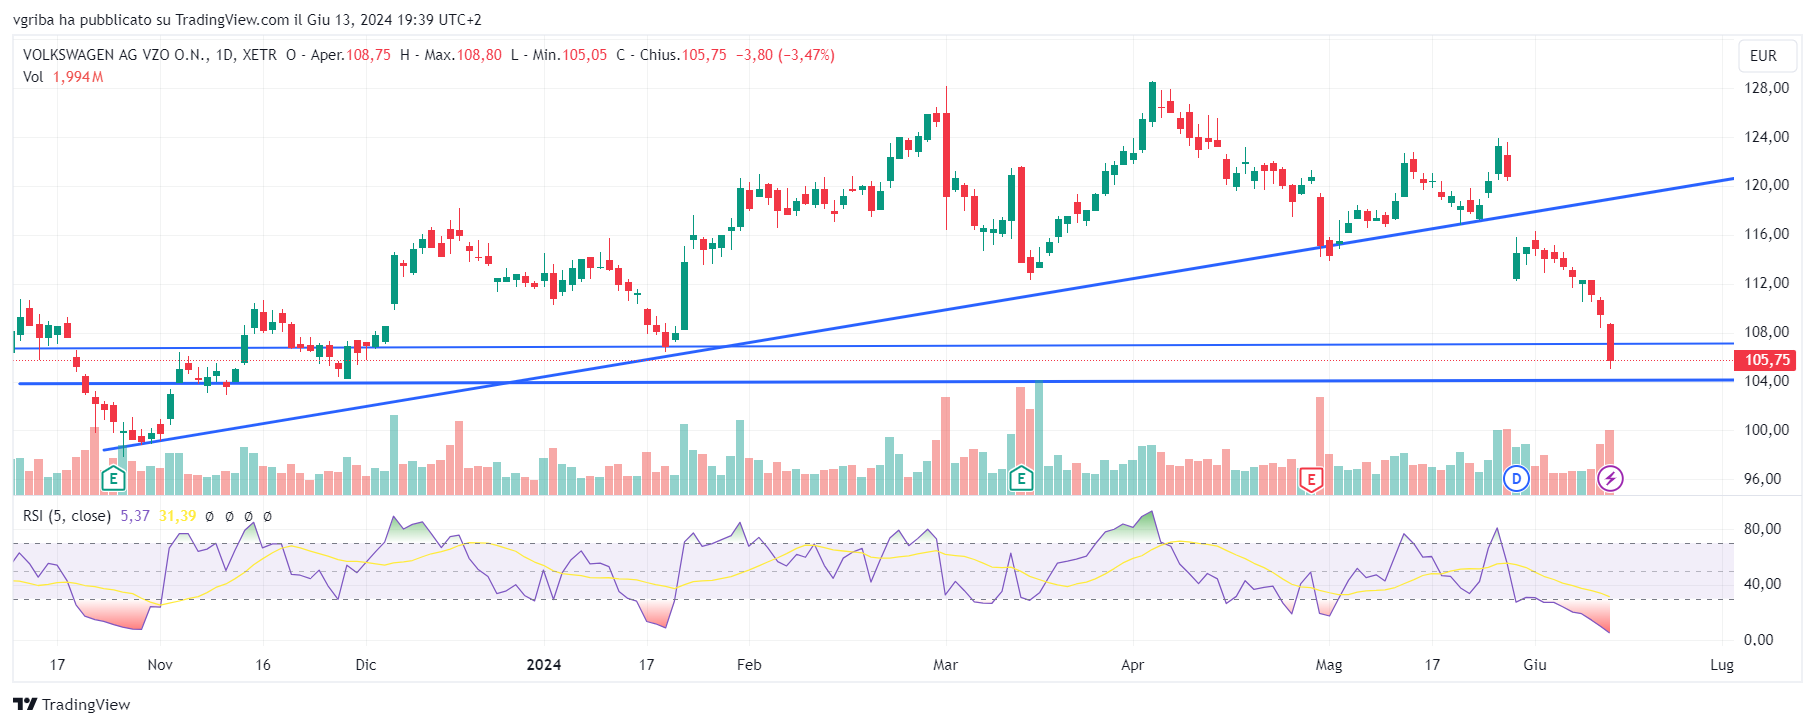Click the bold 2024 time axis label
This screenshot has height=726, width=1815.
pyautogui.click(x=544, y=665)
